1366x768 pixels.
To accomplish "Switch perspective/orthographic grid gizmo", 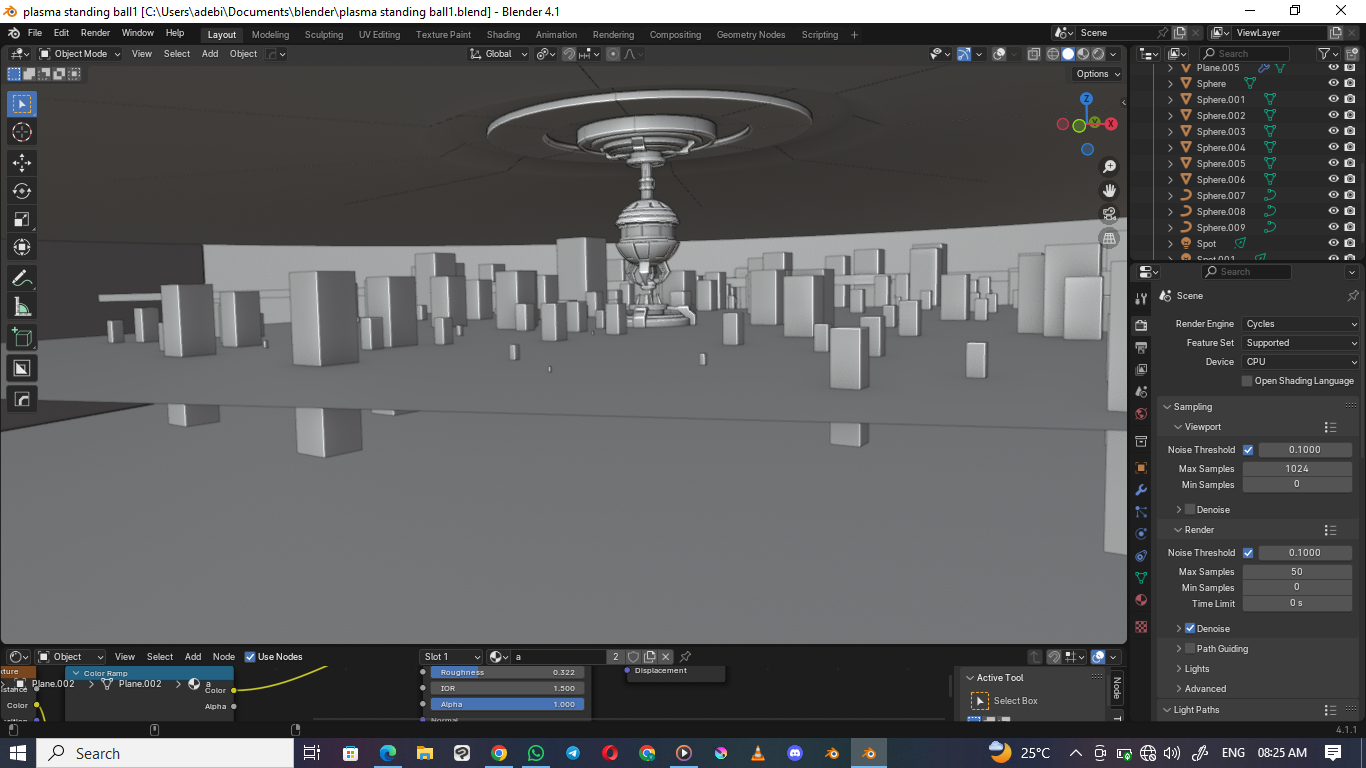I will pyautogui.click(x=1109, y=238).
